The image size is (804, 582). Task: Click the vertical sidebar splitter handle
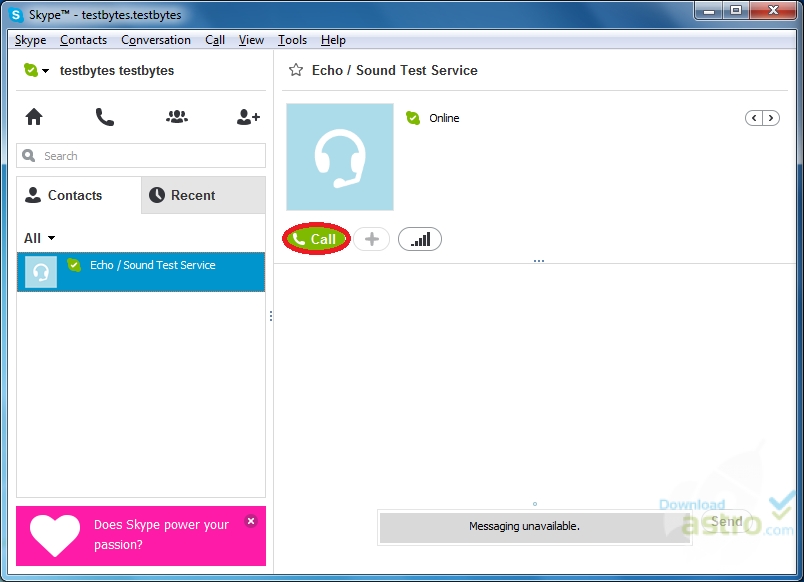pyautogui.click(x=271, y=316)
